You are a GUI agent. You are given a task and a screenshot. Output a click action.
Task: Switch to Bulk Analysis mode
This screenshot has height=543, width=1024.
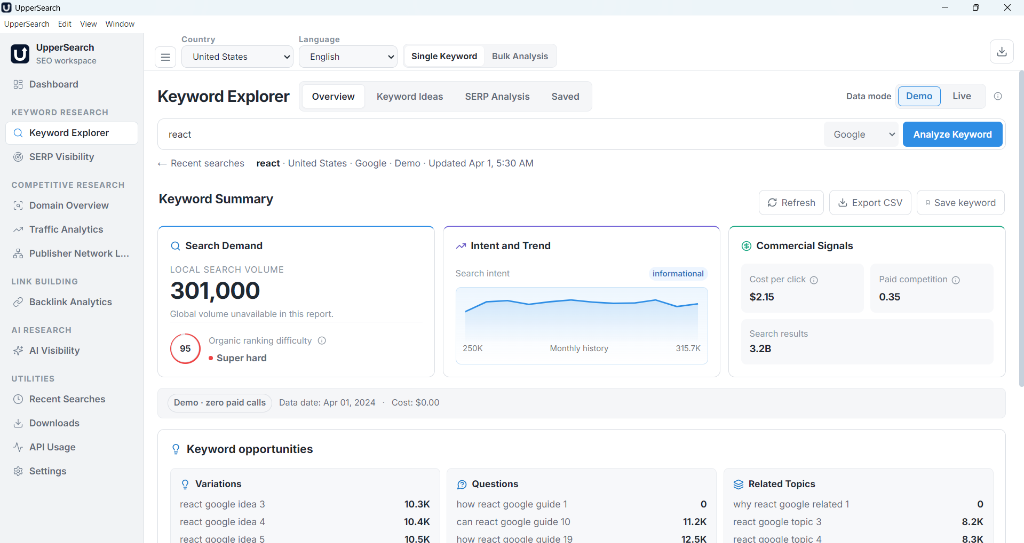[520, 56]
